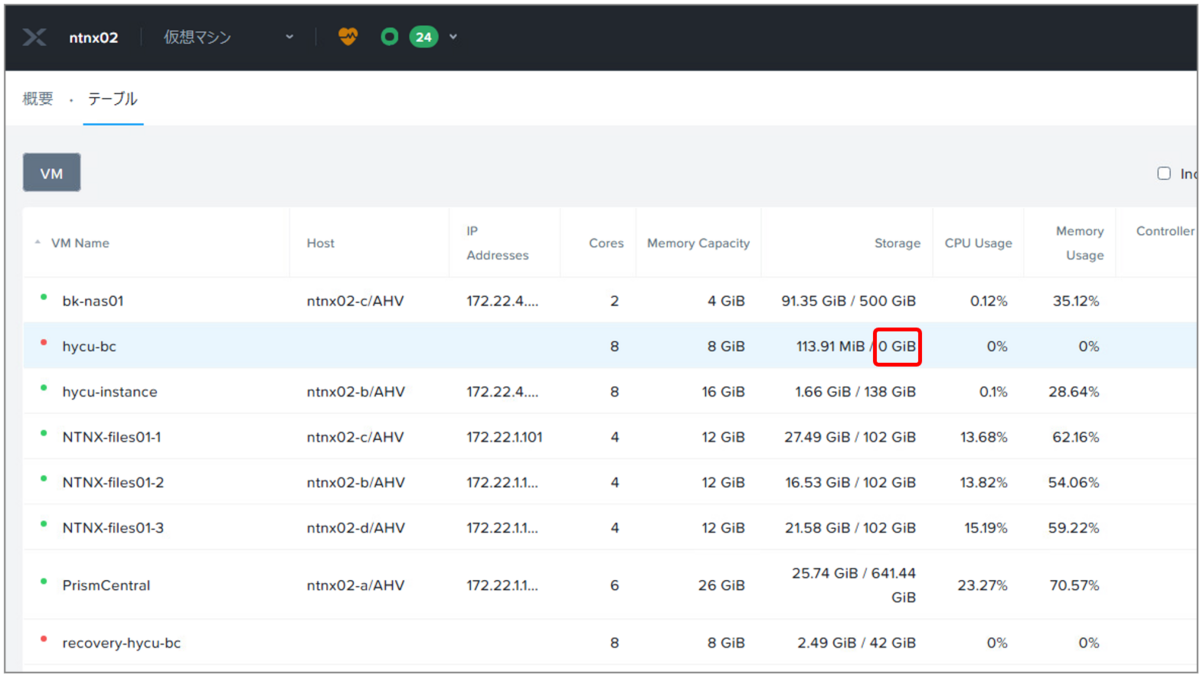
Task: Sort by Cores column header
Action: 606,243
